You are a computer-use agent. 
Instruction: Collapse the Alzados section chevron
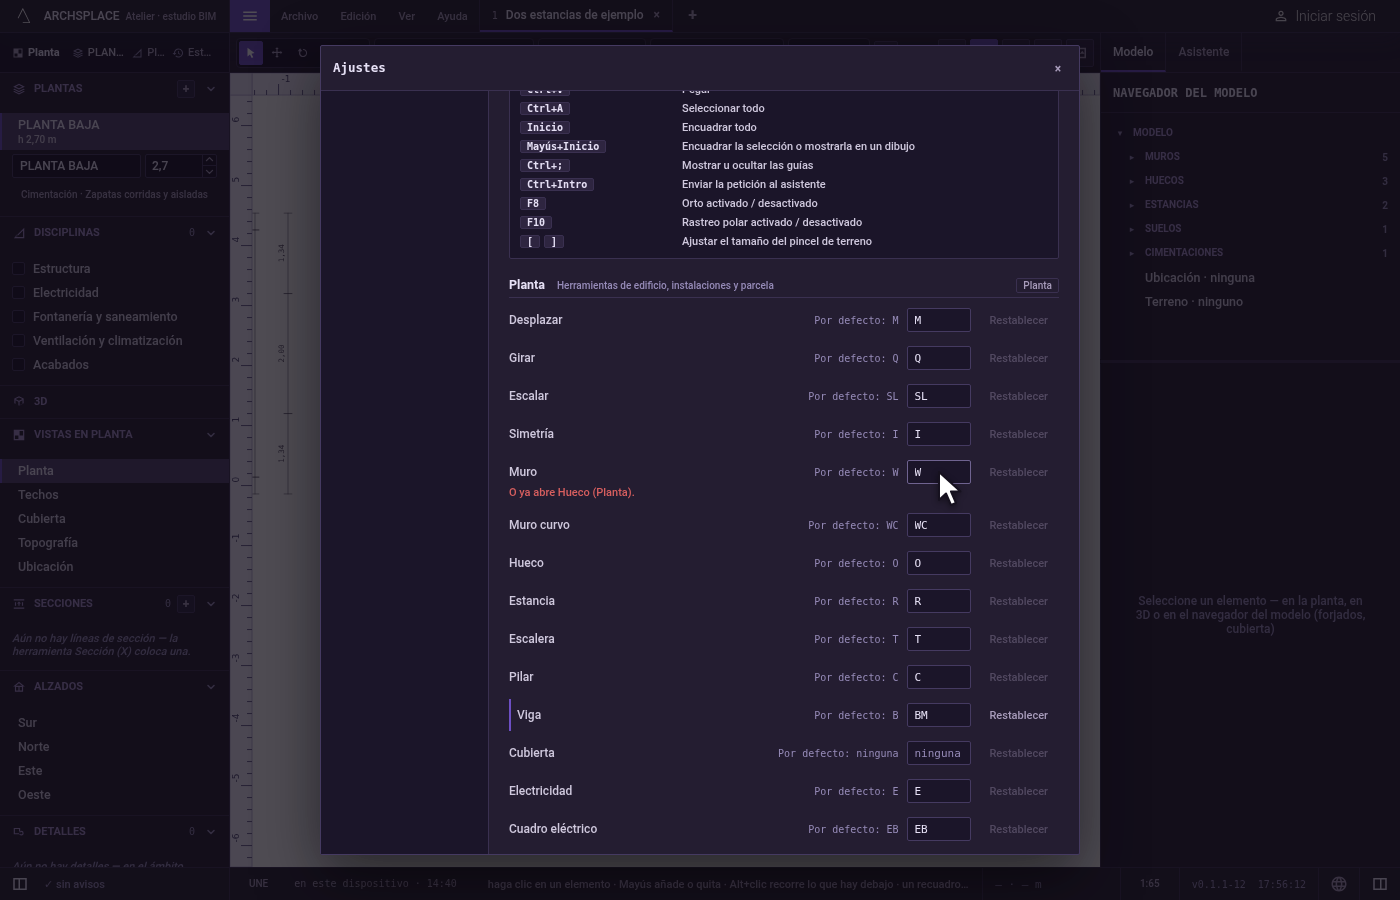[211, 687]
